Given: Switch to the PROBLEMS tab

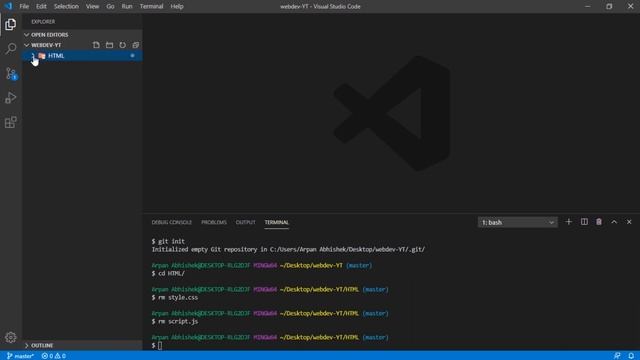Looking at the screenshot, I should pyautogui.click(x=214, y=222).
